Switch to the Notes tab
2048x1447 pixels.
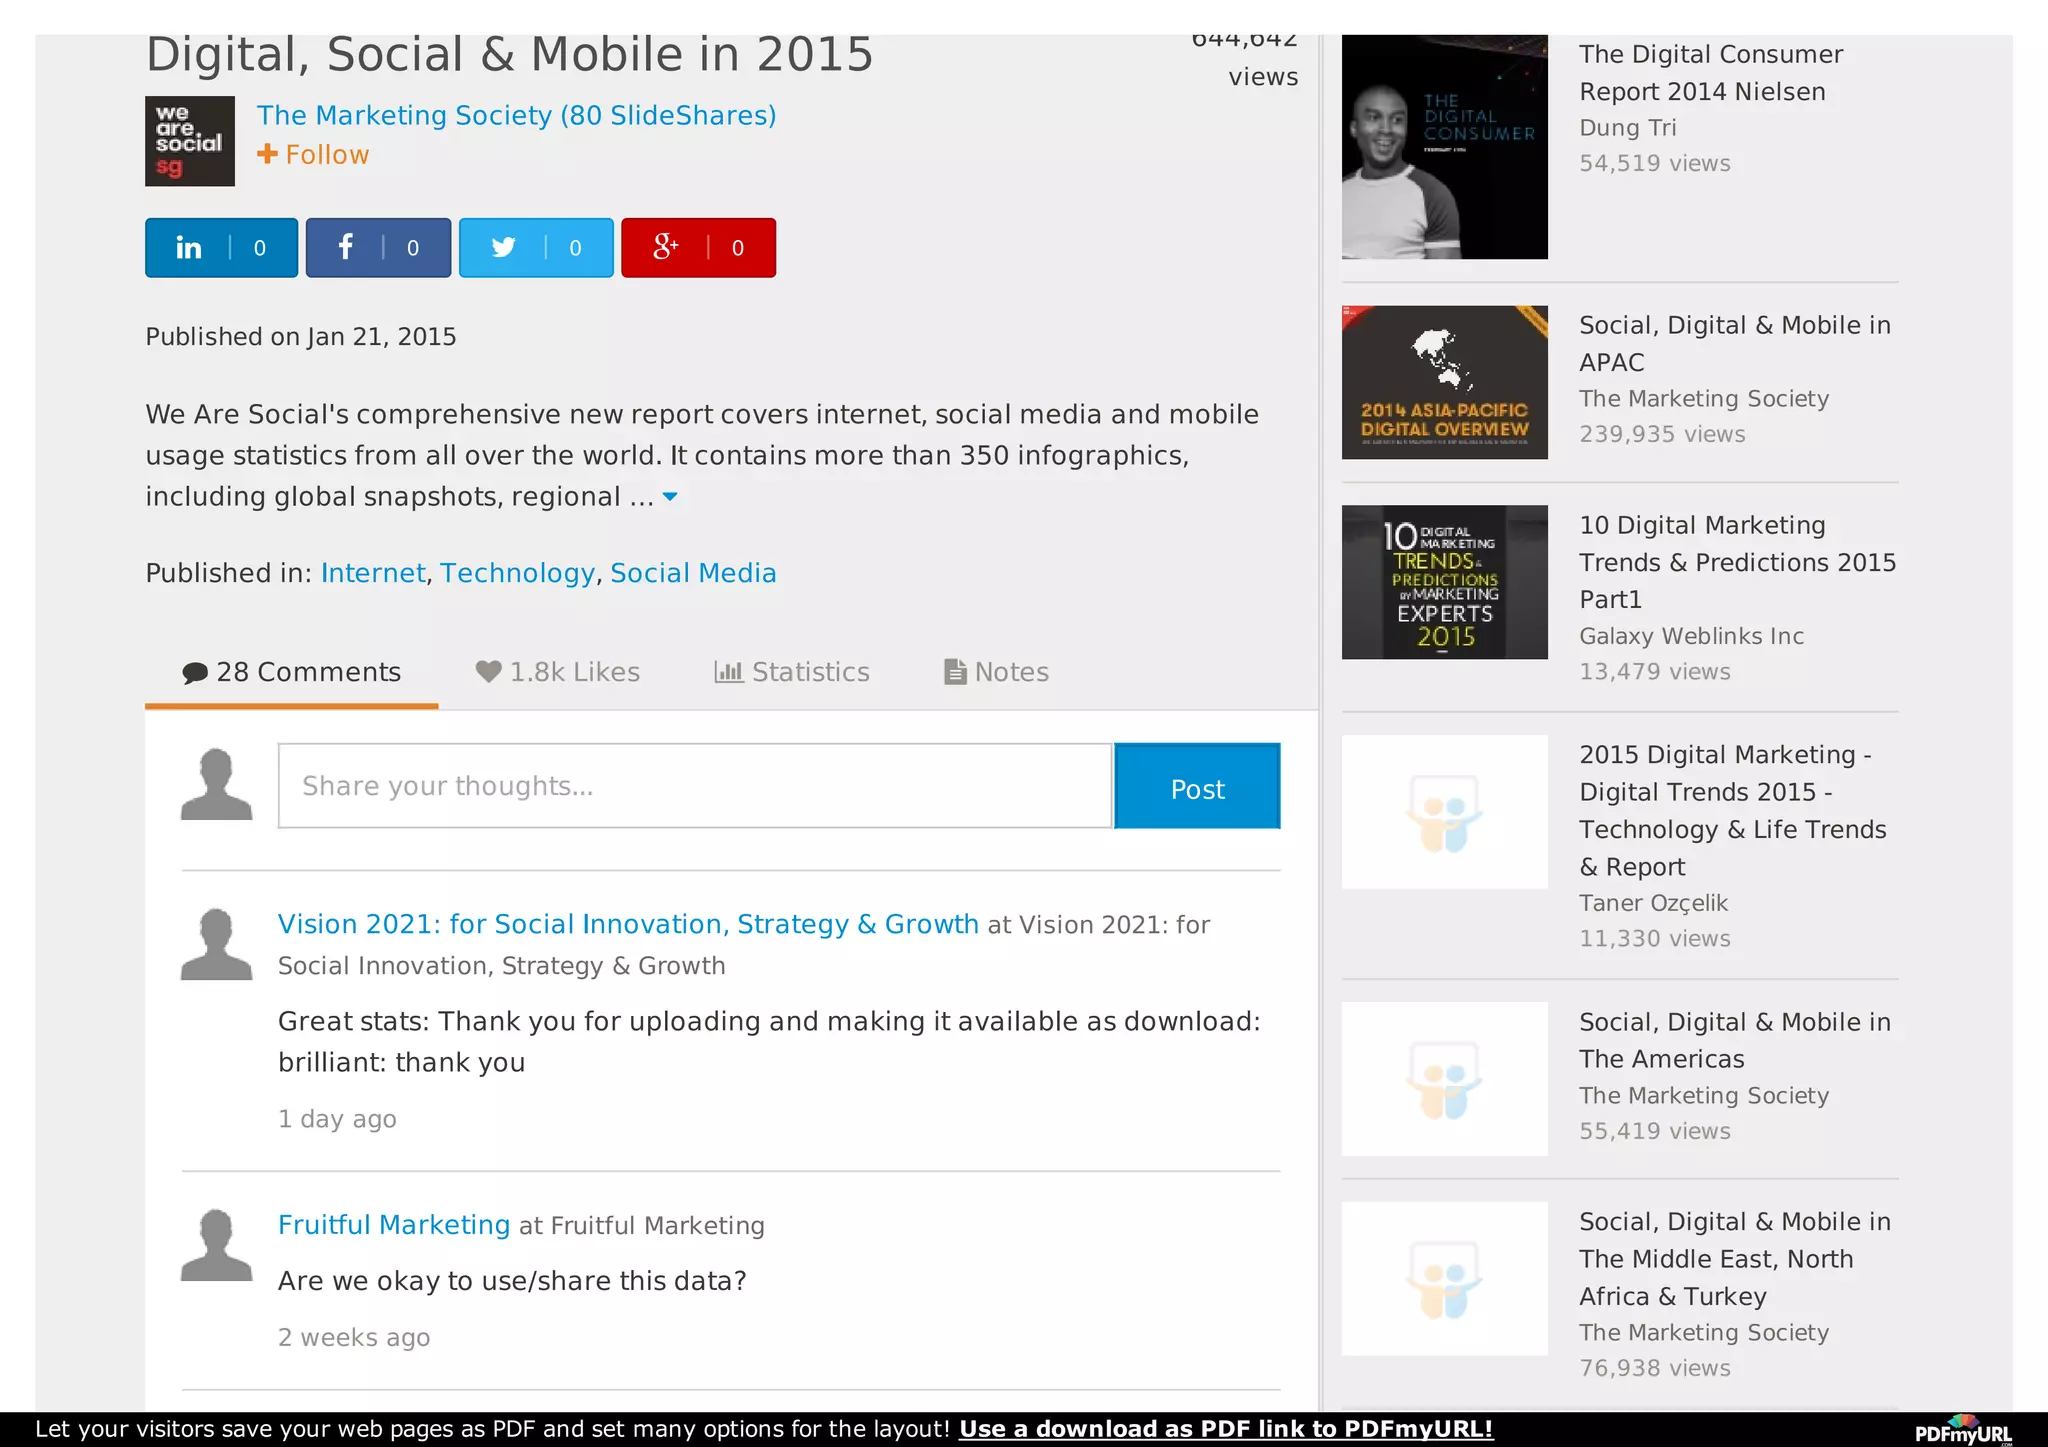click(x=996, y=672)
